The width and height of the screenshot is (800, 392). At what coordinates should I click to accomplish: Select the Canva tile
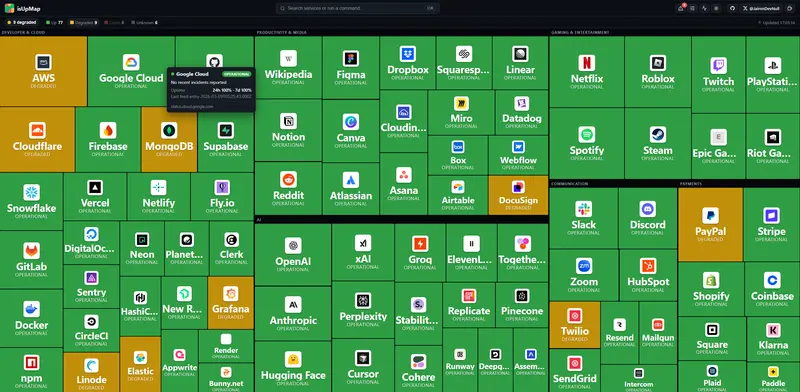[x=351, y=130]
